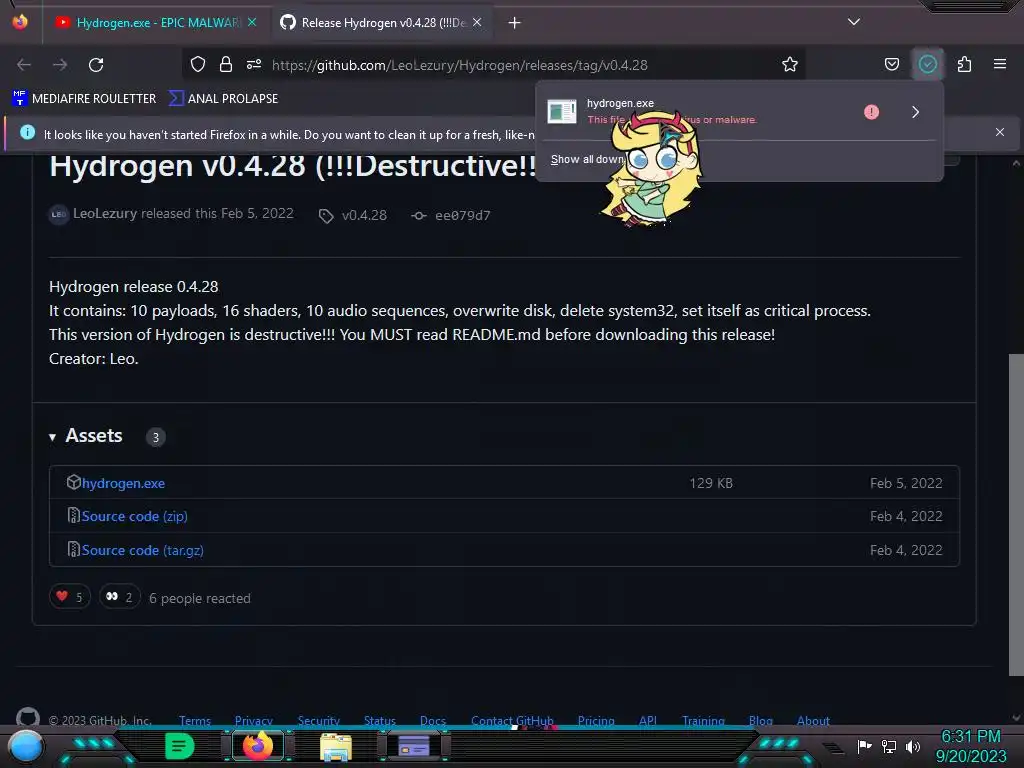Image resolution: width=1024 pixels, height=768 pixels.
Task: Toggle the Downloads panel toolbar button
Action: click(x=927, y=64)
